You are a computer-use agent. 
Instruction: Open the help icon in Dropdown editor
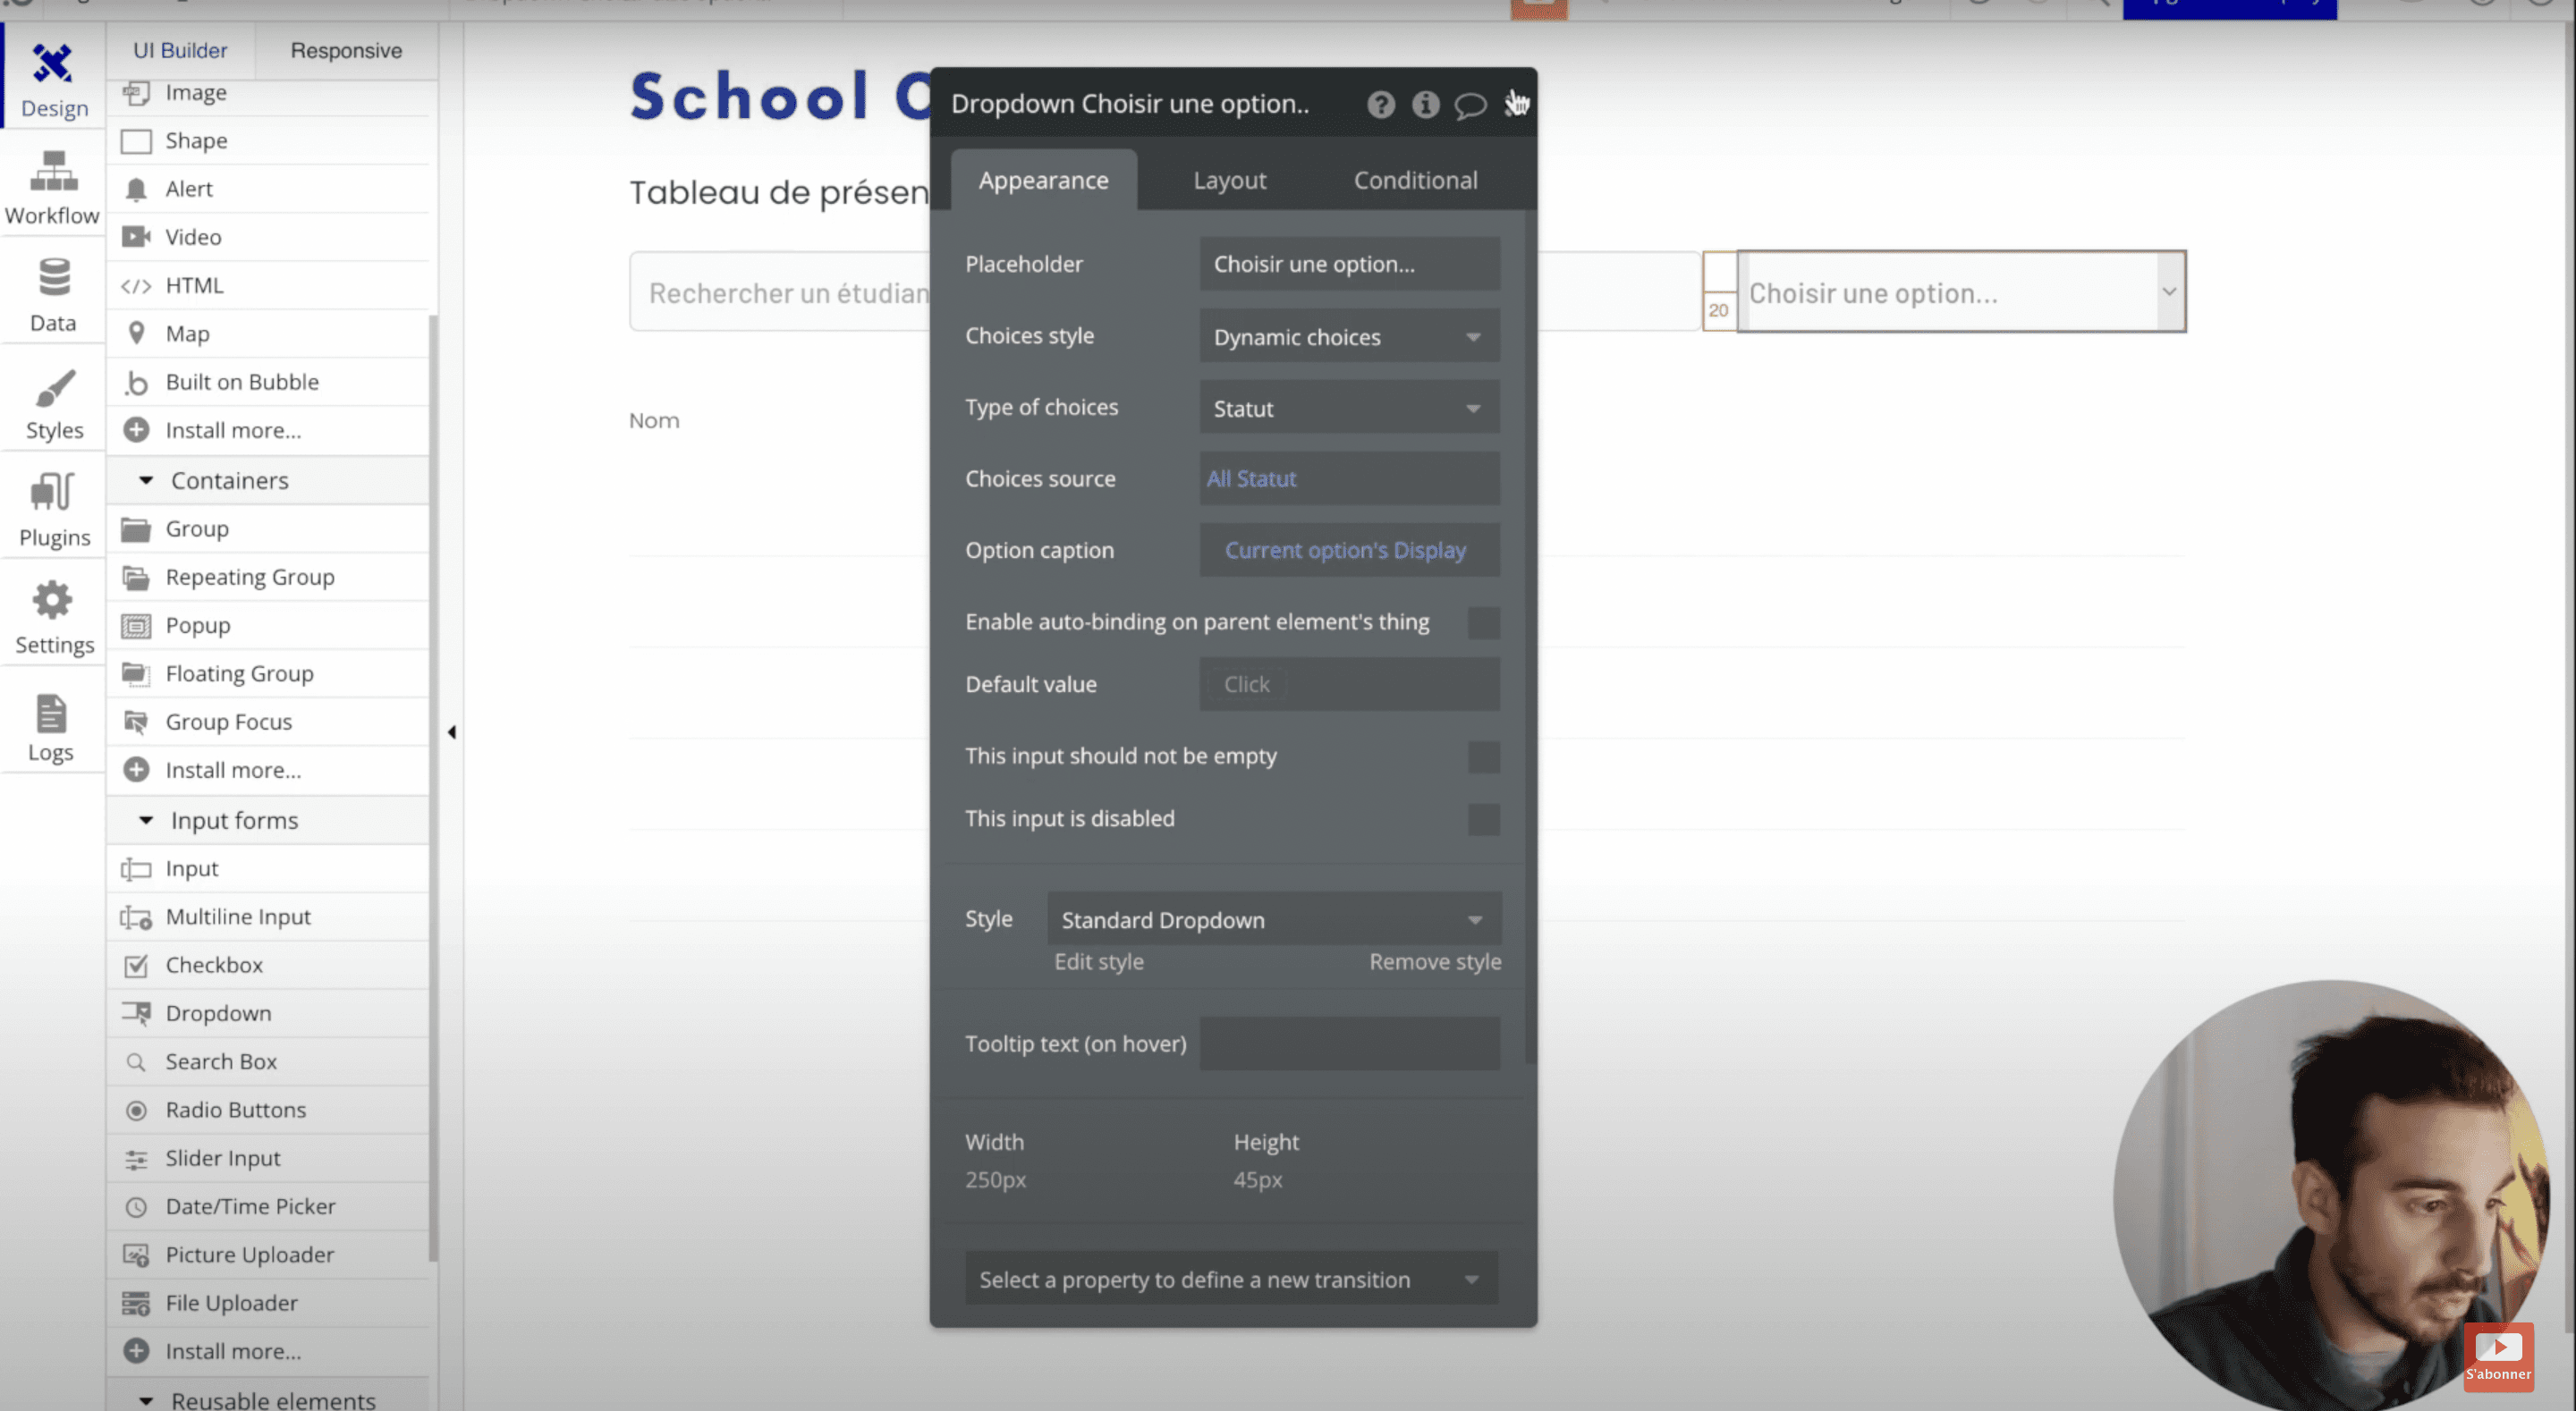pos(1381,104)
